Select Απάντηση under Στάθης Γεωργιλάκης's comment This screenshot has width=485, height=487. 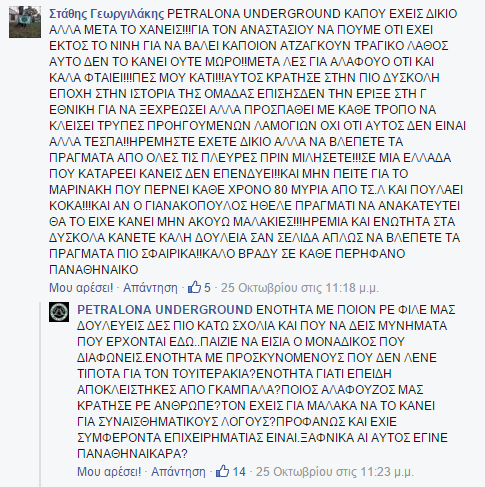tap(150, 287)
